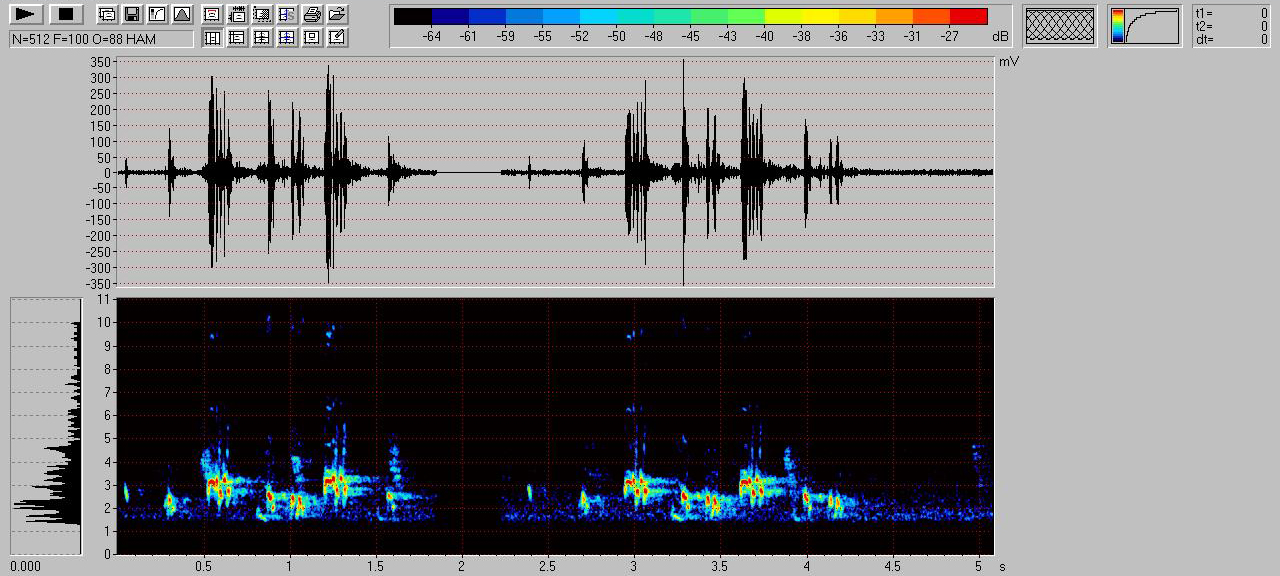Click the red -27 dB color swatch
1280x576 pixels.
pyautogui.click(x=968, y=16)
